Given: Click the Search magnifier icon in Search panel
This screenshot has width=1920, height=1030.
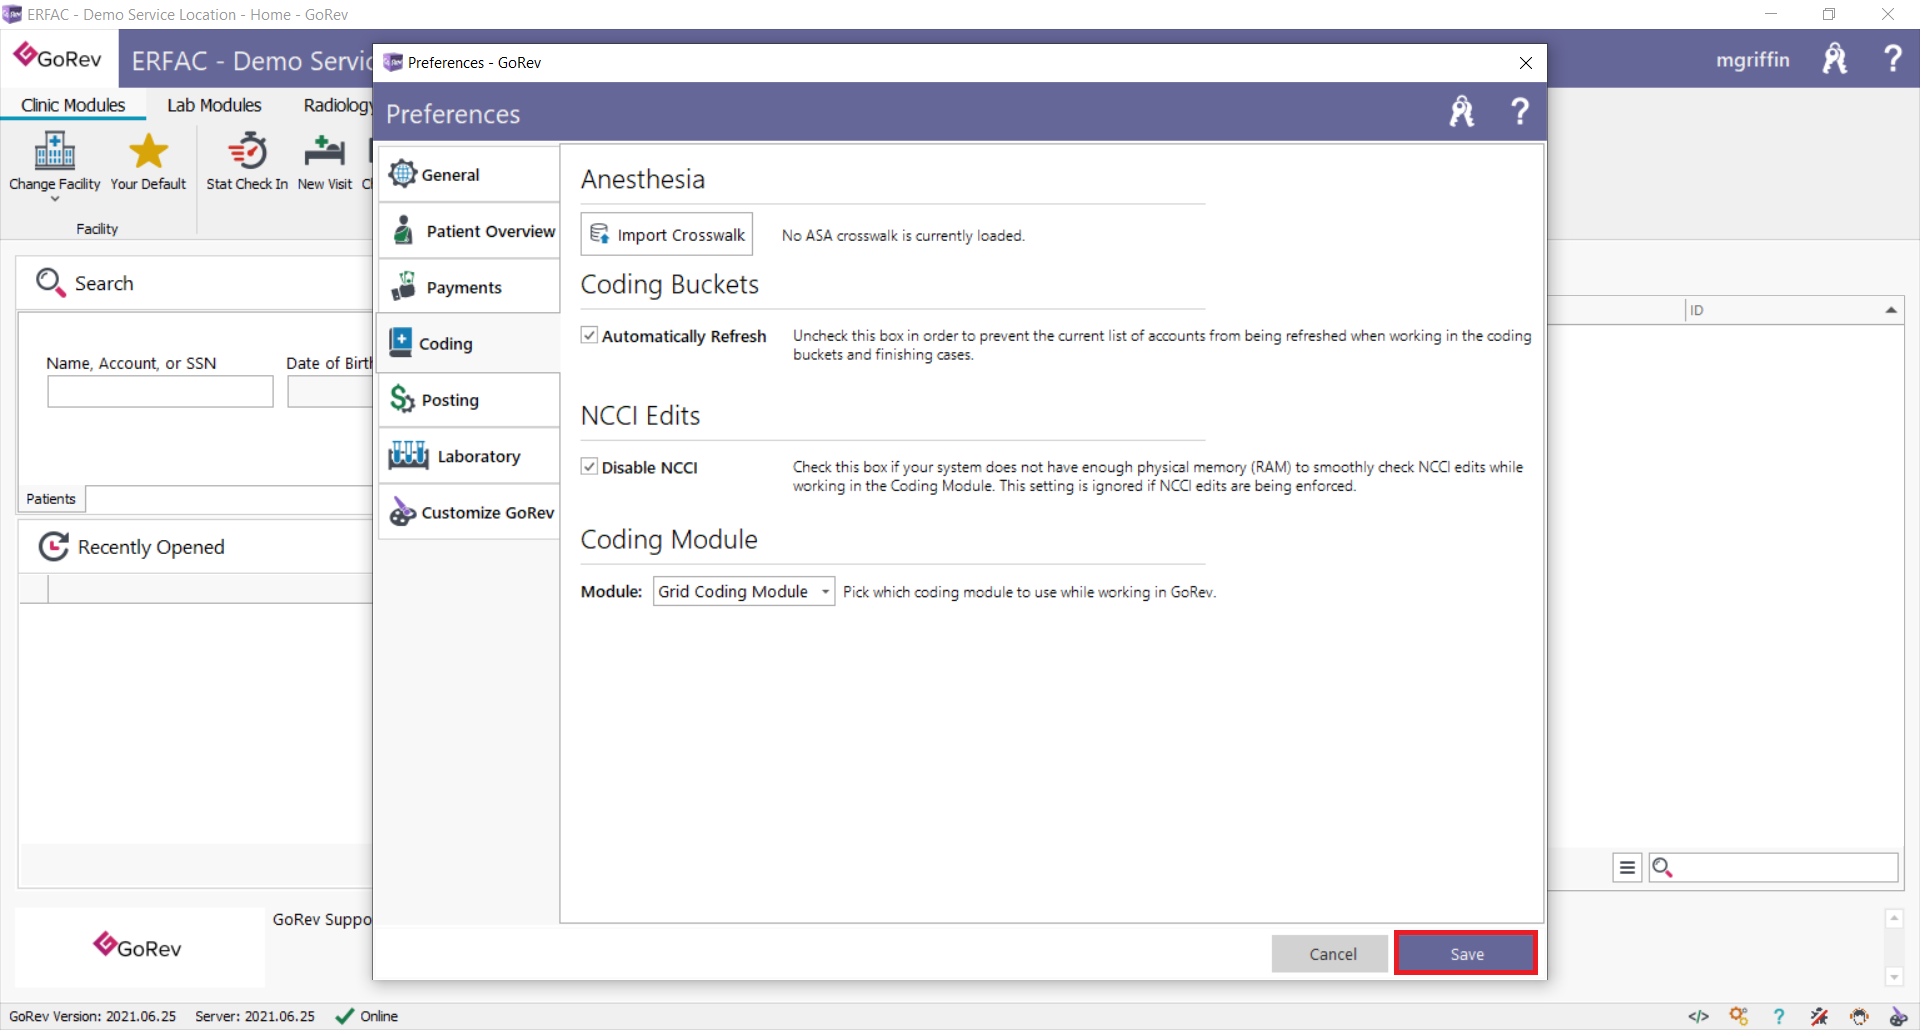Looking at the screenshot, I should pyautogui.click(x=50, y=283).
